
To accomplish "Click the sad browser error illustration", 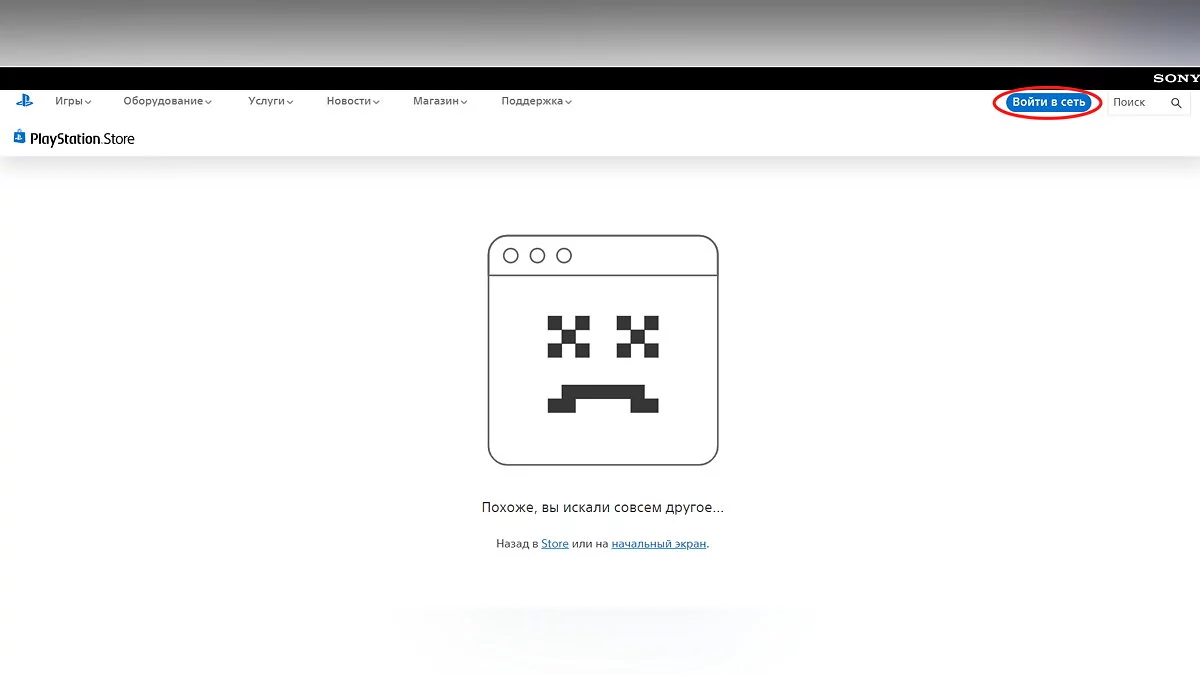I will [603, 350].
